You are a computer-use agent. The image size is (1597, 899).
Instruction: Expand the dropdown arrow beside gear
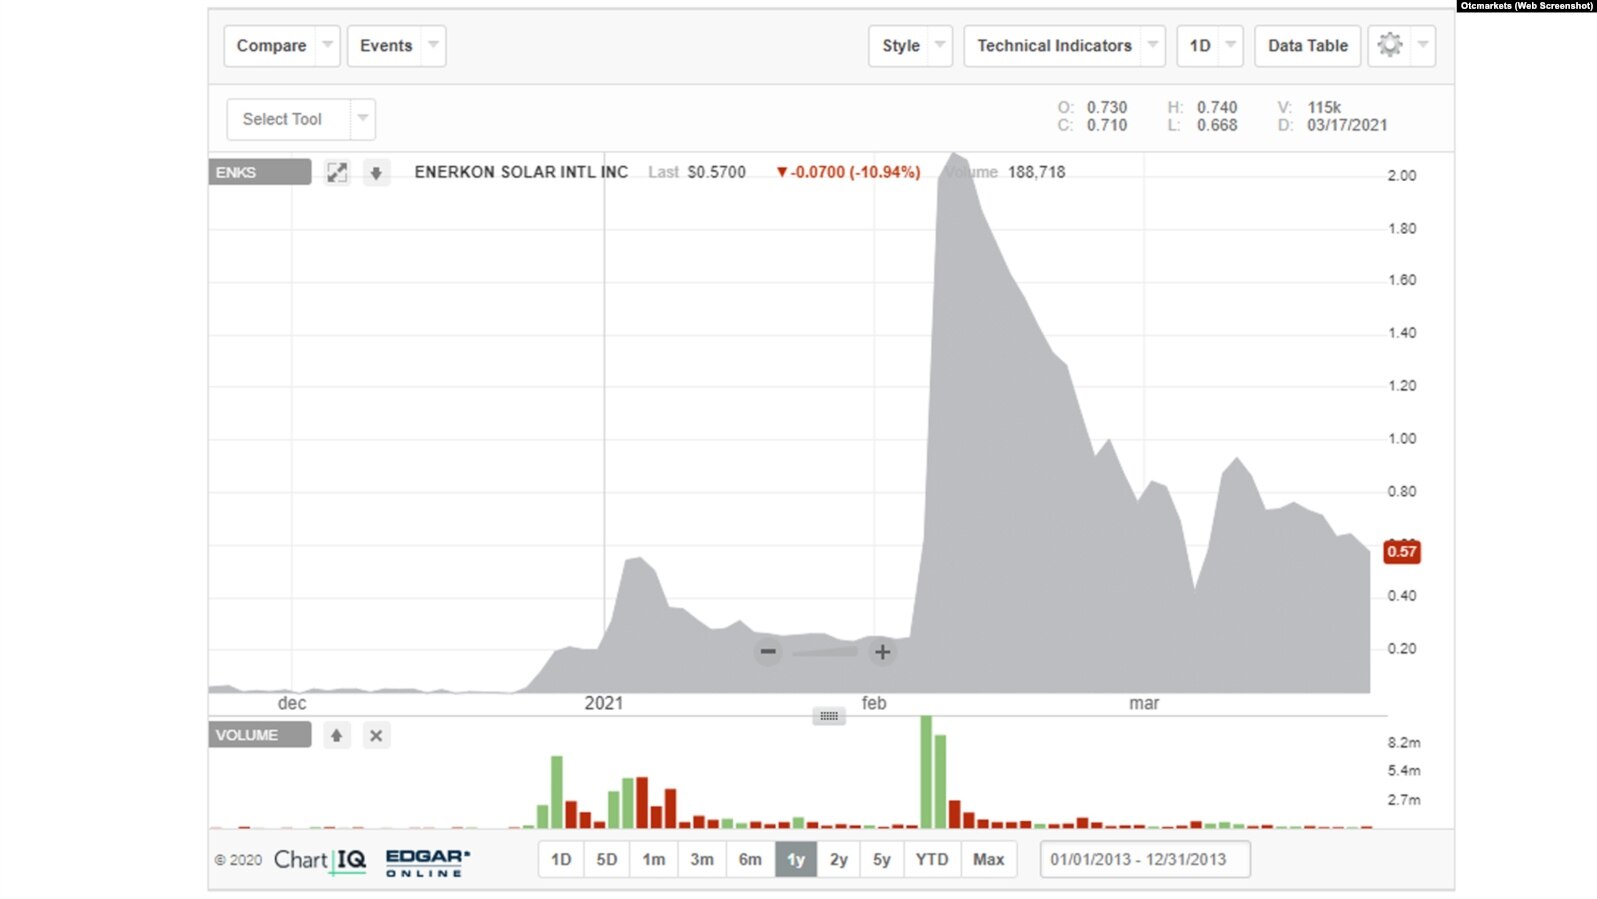point(1423,46)
